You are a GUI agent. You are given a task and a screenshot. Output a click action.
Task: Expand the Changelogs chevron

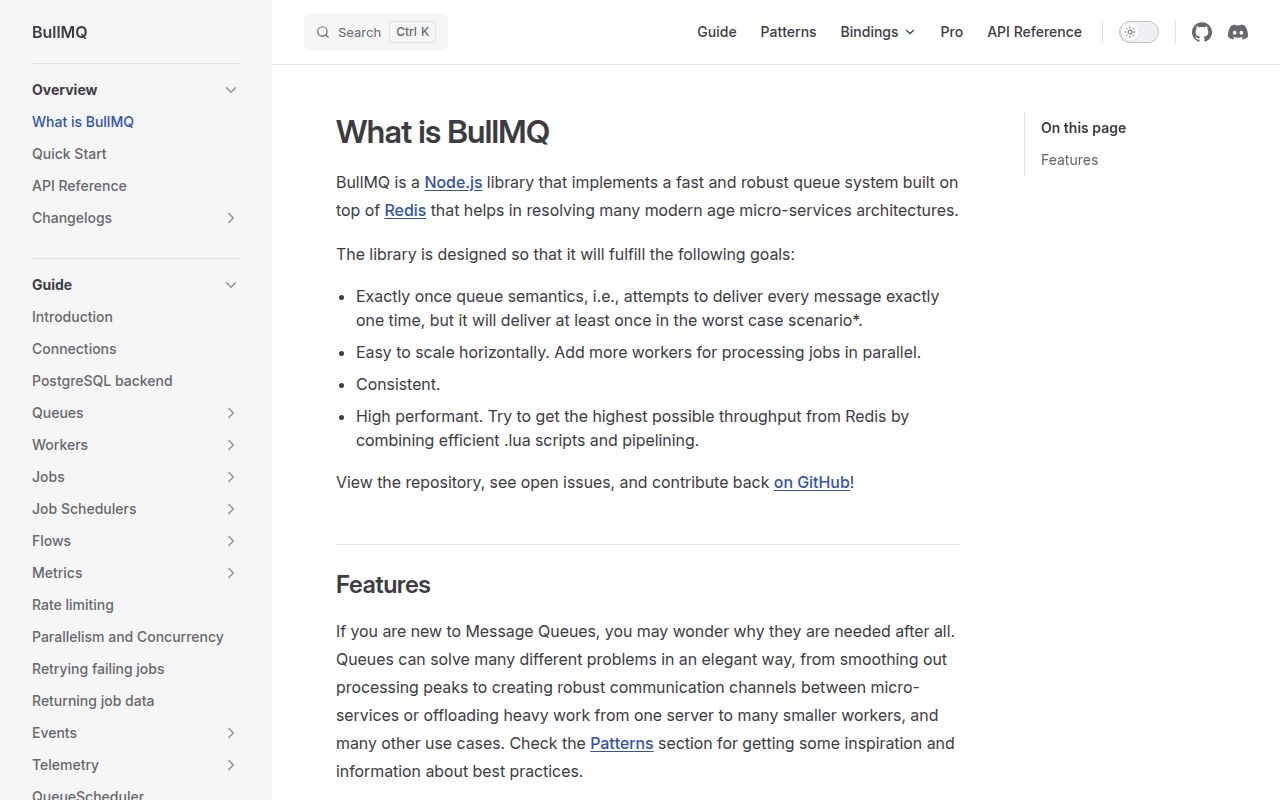(x=231, y=218)
